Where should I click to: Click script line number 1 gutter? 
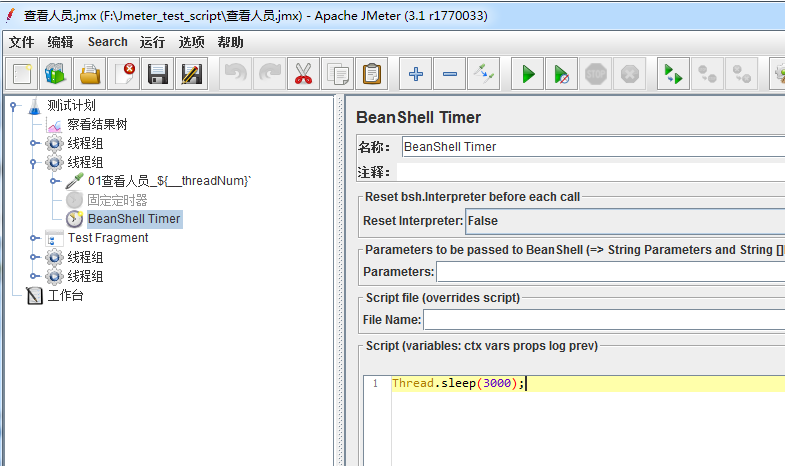(x=375, y=383)
